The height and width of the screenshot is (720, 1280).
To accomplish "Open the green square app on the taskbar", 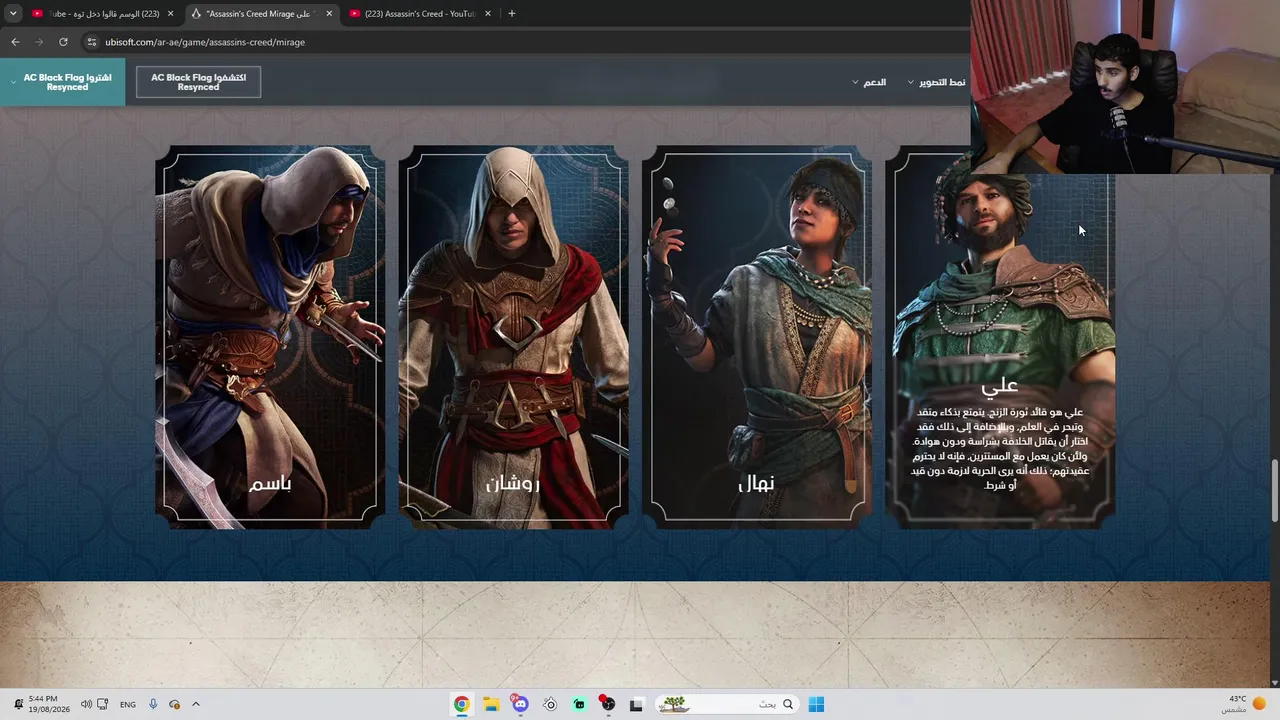I will tap(579, 704).
